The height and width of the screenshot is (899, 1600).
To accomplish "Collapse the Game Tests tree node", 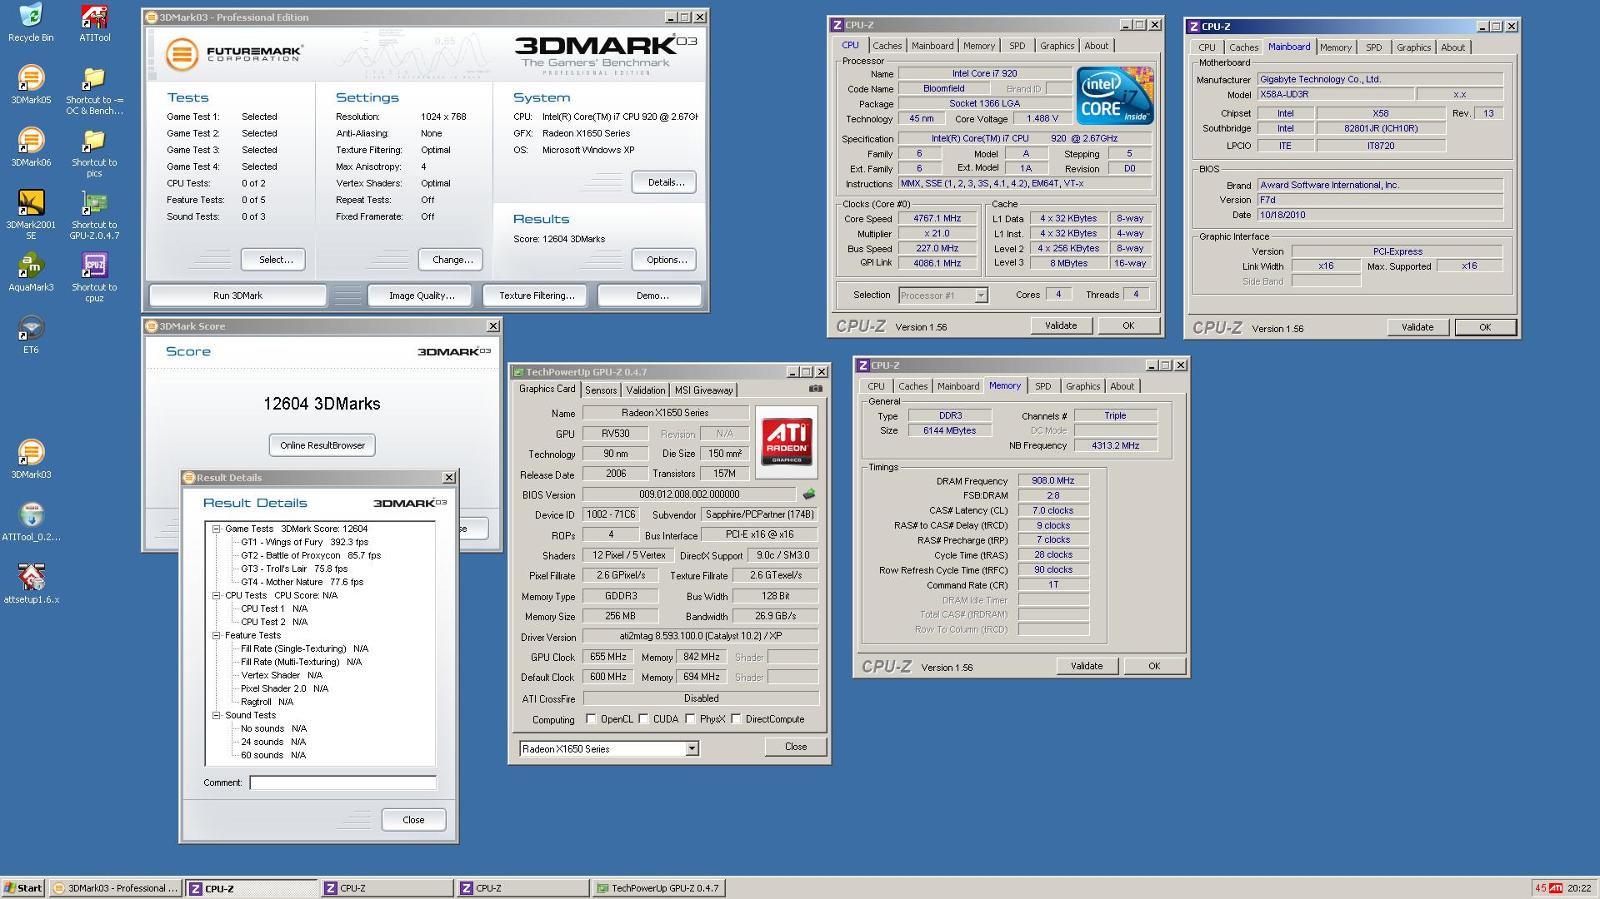I will [216, 529].
